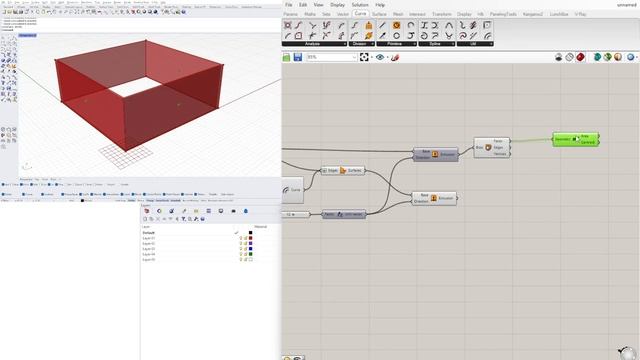Switch to the Mesh component tab
This screenshot has height=360, width=640.
[x=398, y=14]
